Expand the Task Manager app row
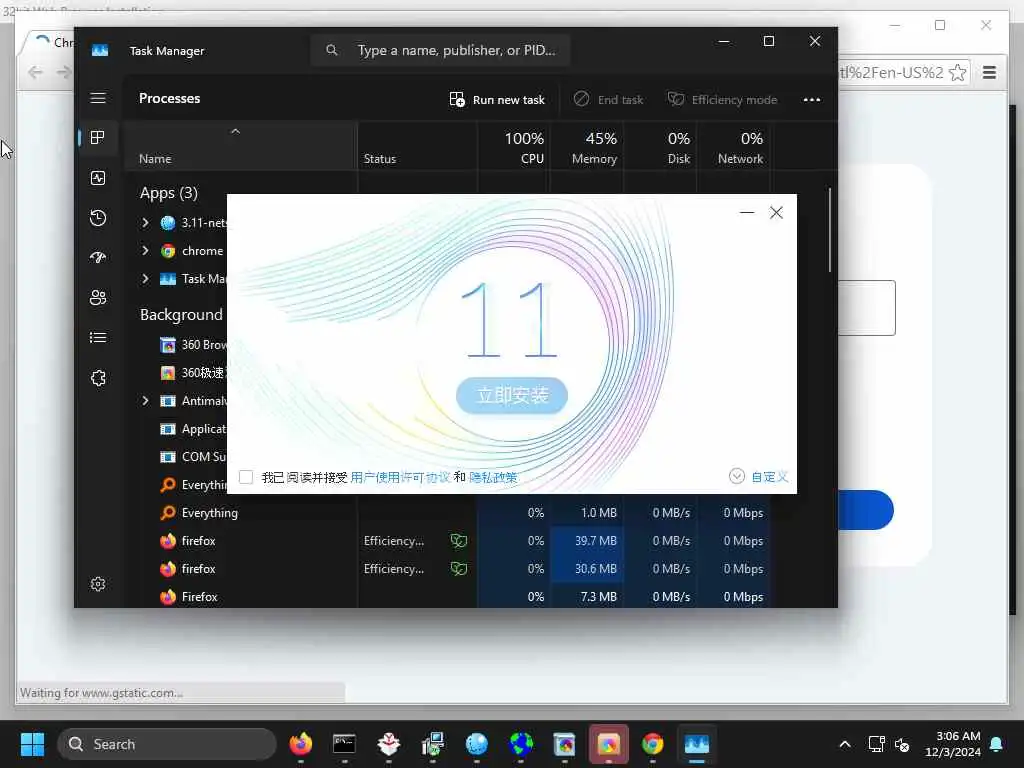 (x=146, y=279)
